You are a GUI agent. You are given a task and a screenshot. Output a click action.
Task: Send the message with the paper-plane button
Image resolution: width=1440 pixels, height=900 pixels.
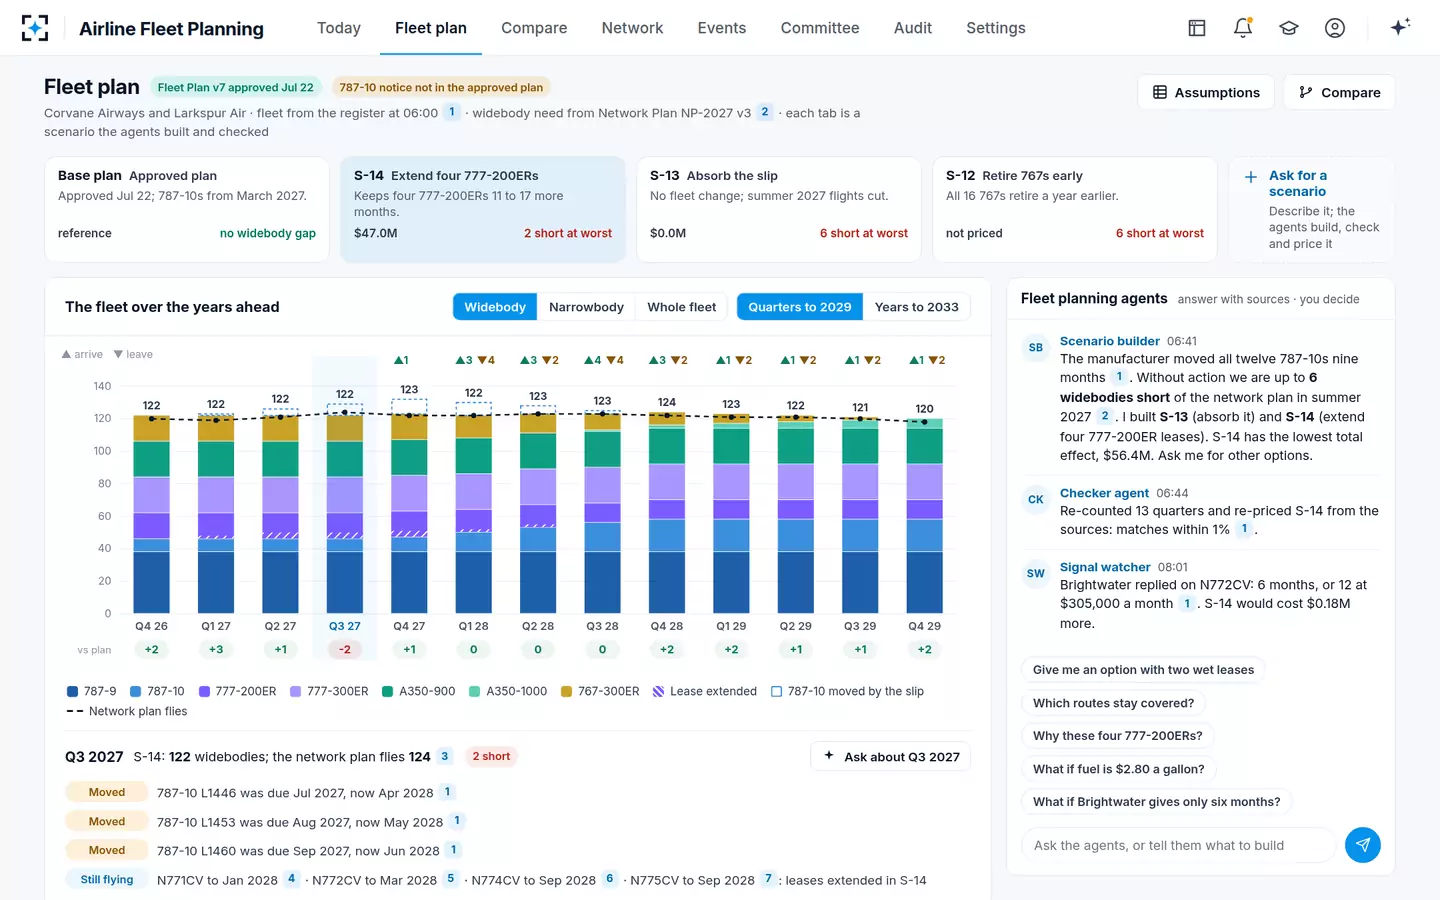tap(1363, 845)
